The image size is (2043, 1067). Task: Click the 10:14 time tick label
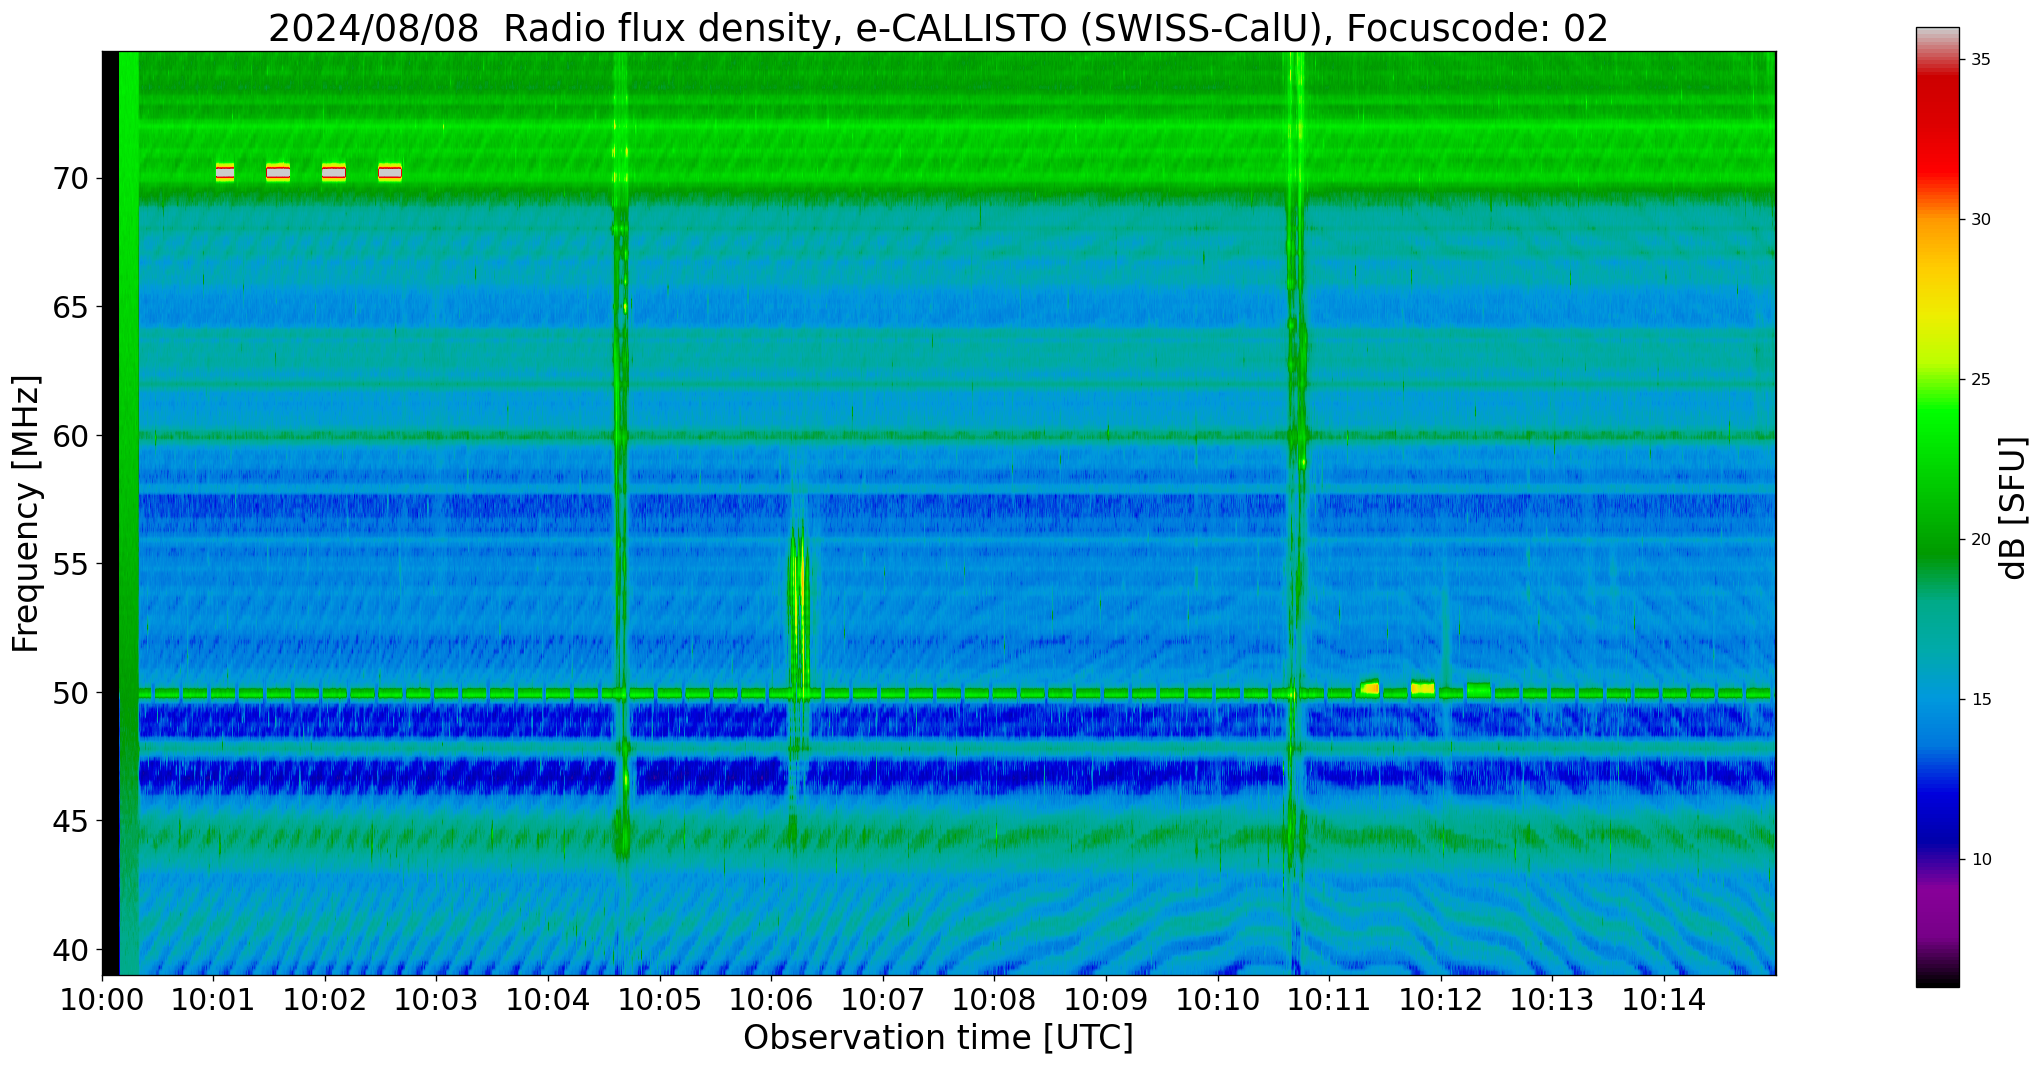(1664, 1001)
